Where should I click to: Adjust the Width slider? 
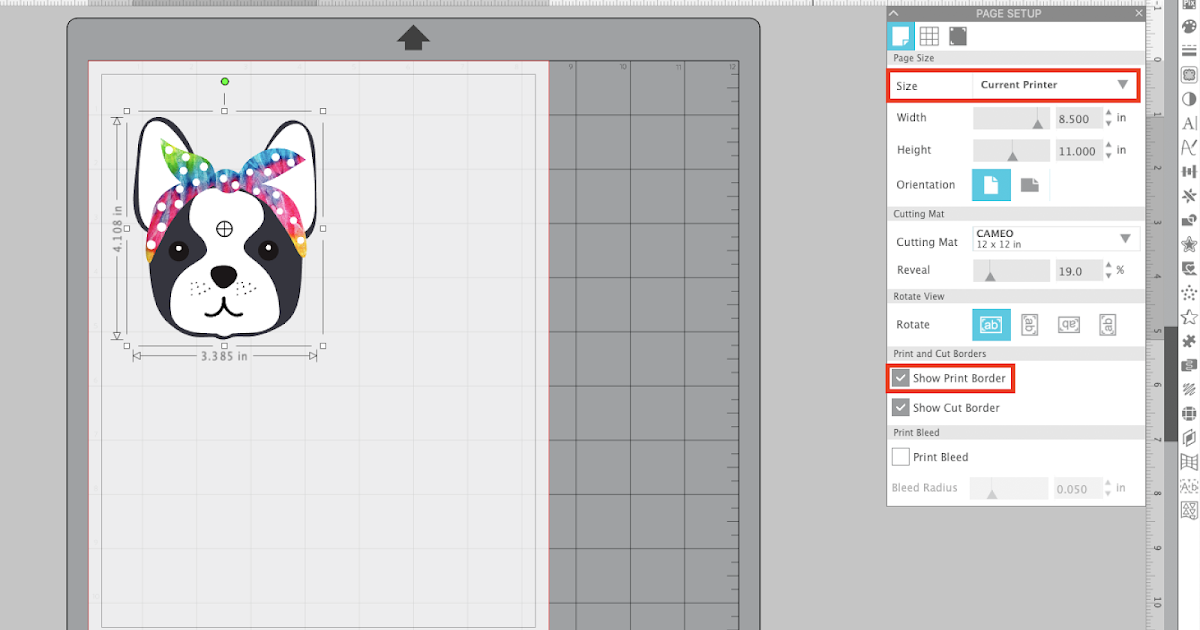(x=1011, y=118)
